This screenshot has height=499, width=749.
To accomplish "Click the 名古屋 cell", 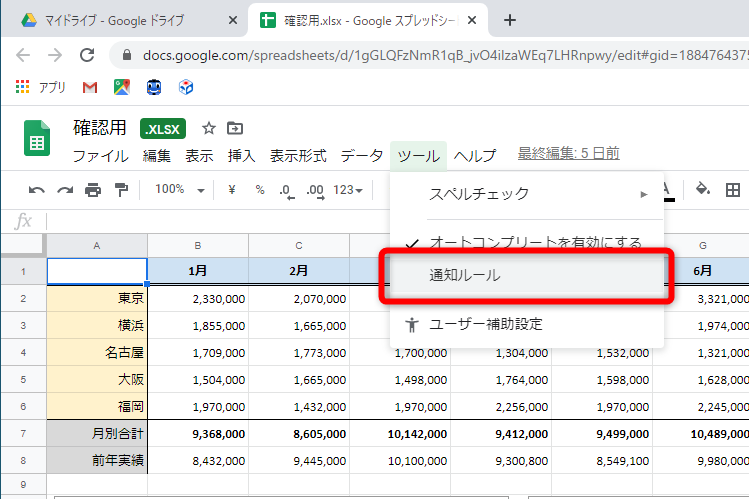I will pos(97,352).
